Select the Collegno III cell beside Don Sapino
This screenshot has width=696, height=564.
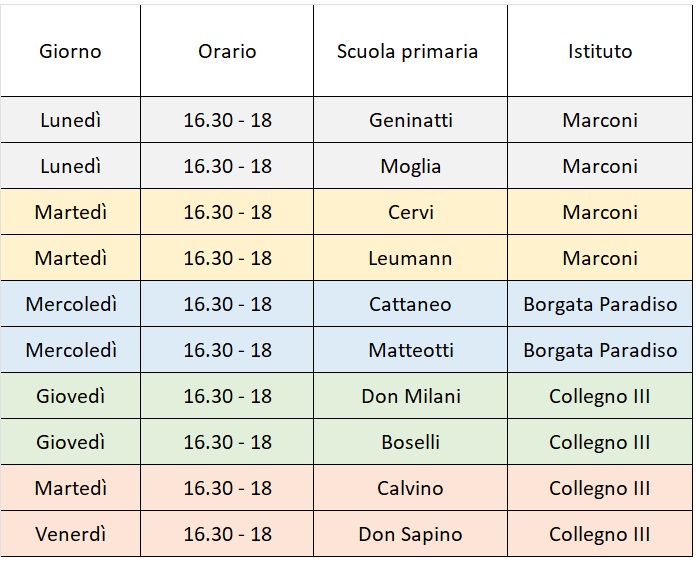click(x=600, y=534)
